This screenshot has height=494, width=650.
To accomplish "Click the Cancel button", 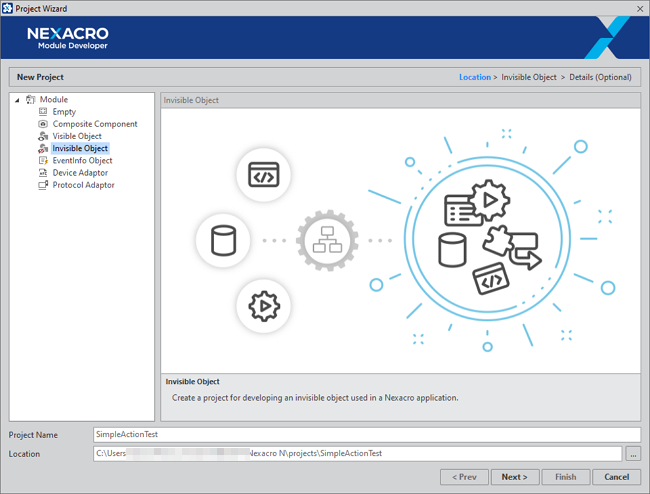I will 616,477.
